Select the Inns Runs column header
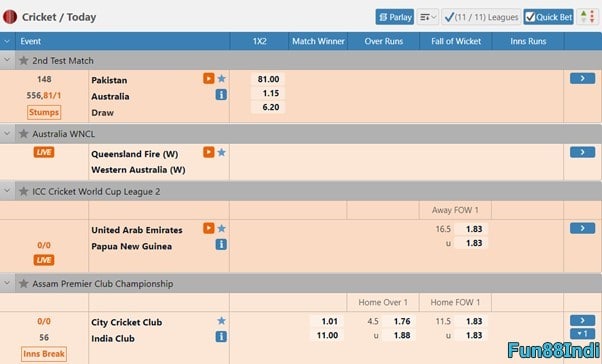602x364 pixels. [x=528, y=41]
